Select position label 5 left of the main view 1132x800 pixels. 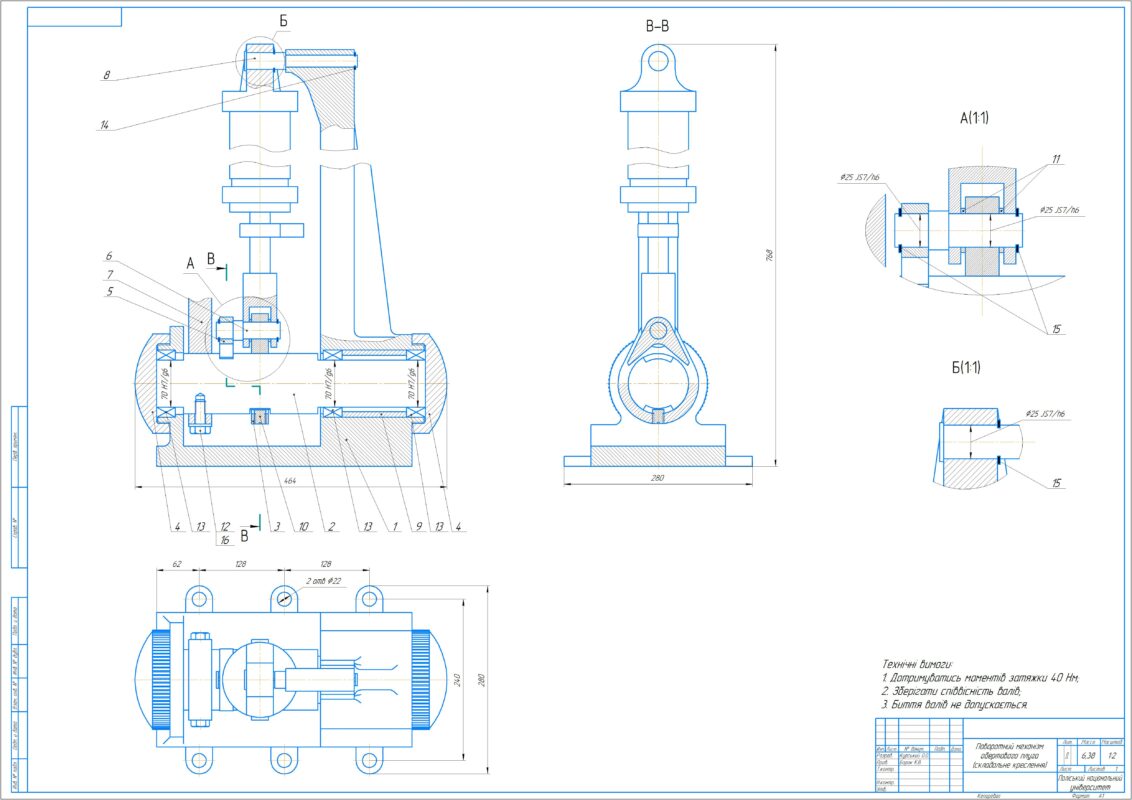click(x=110, y=292)
